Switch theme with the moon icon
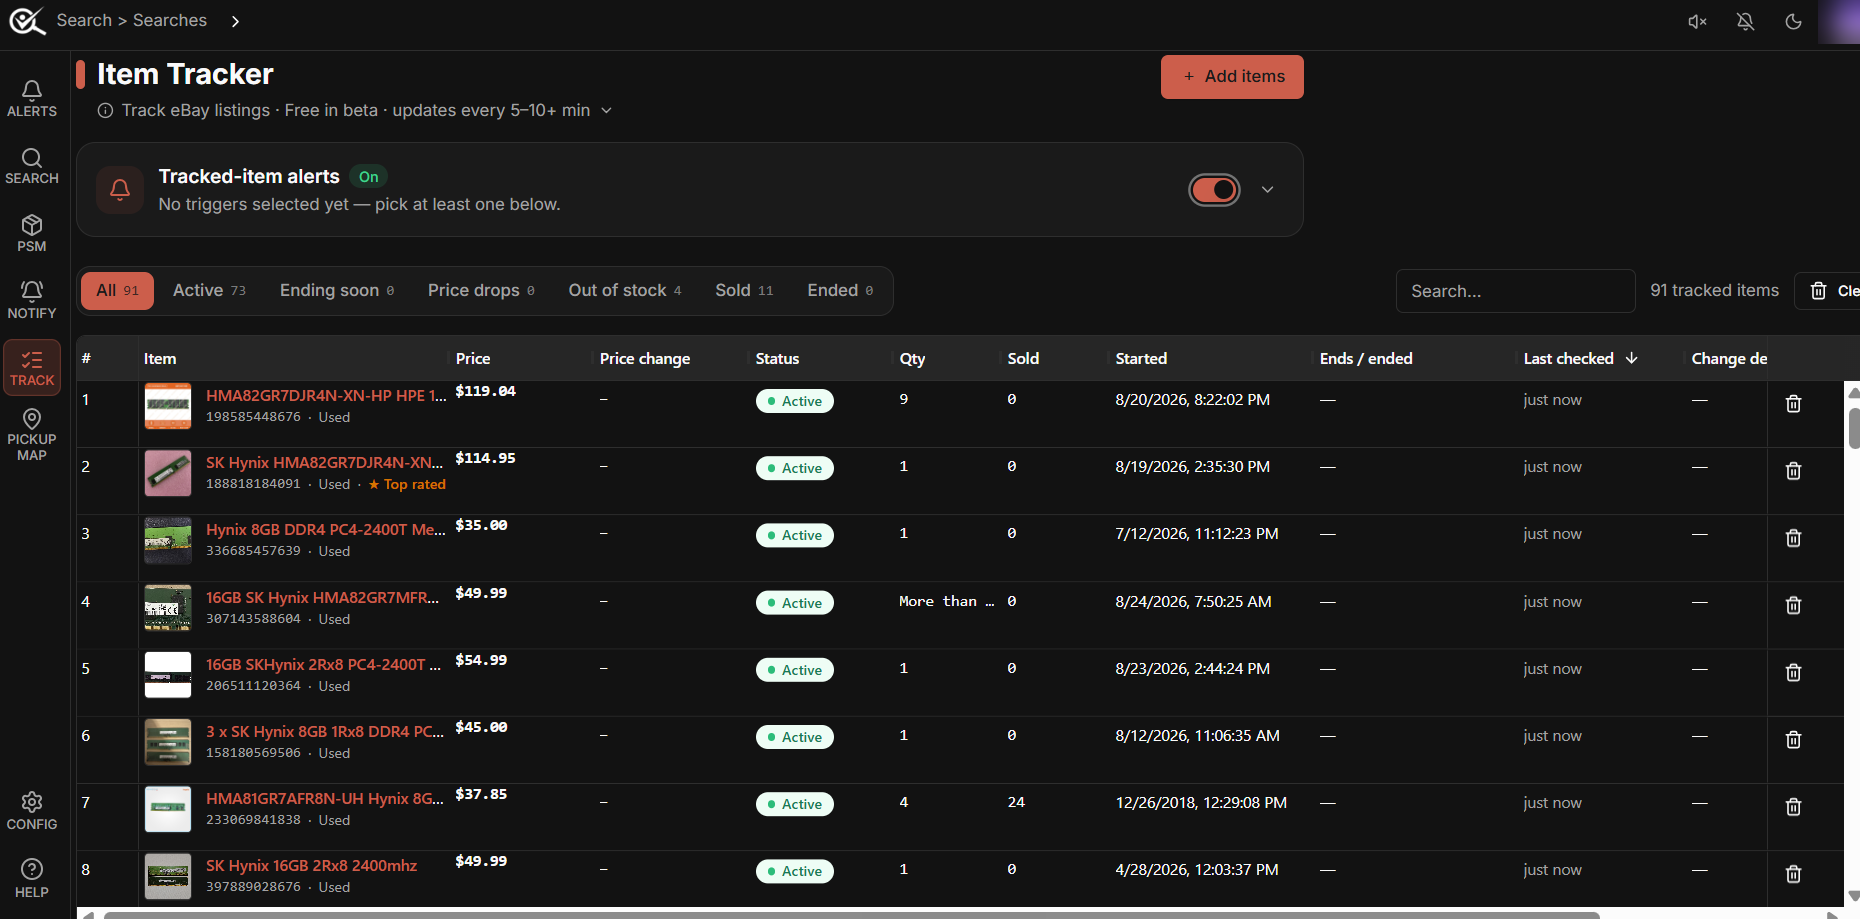Viewport: 1860px width, 919px height. pyautogui.click(x=1793, y=22)
